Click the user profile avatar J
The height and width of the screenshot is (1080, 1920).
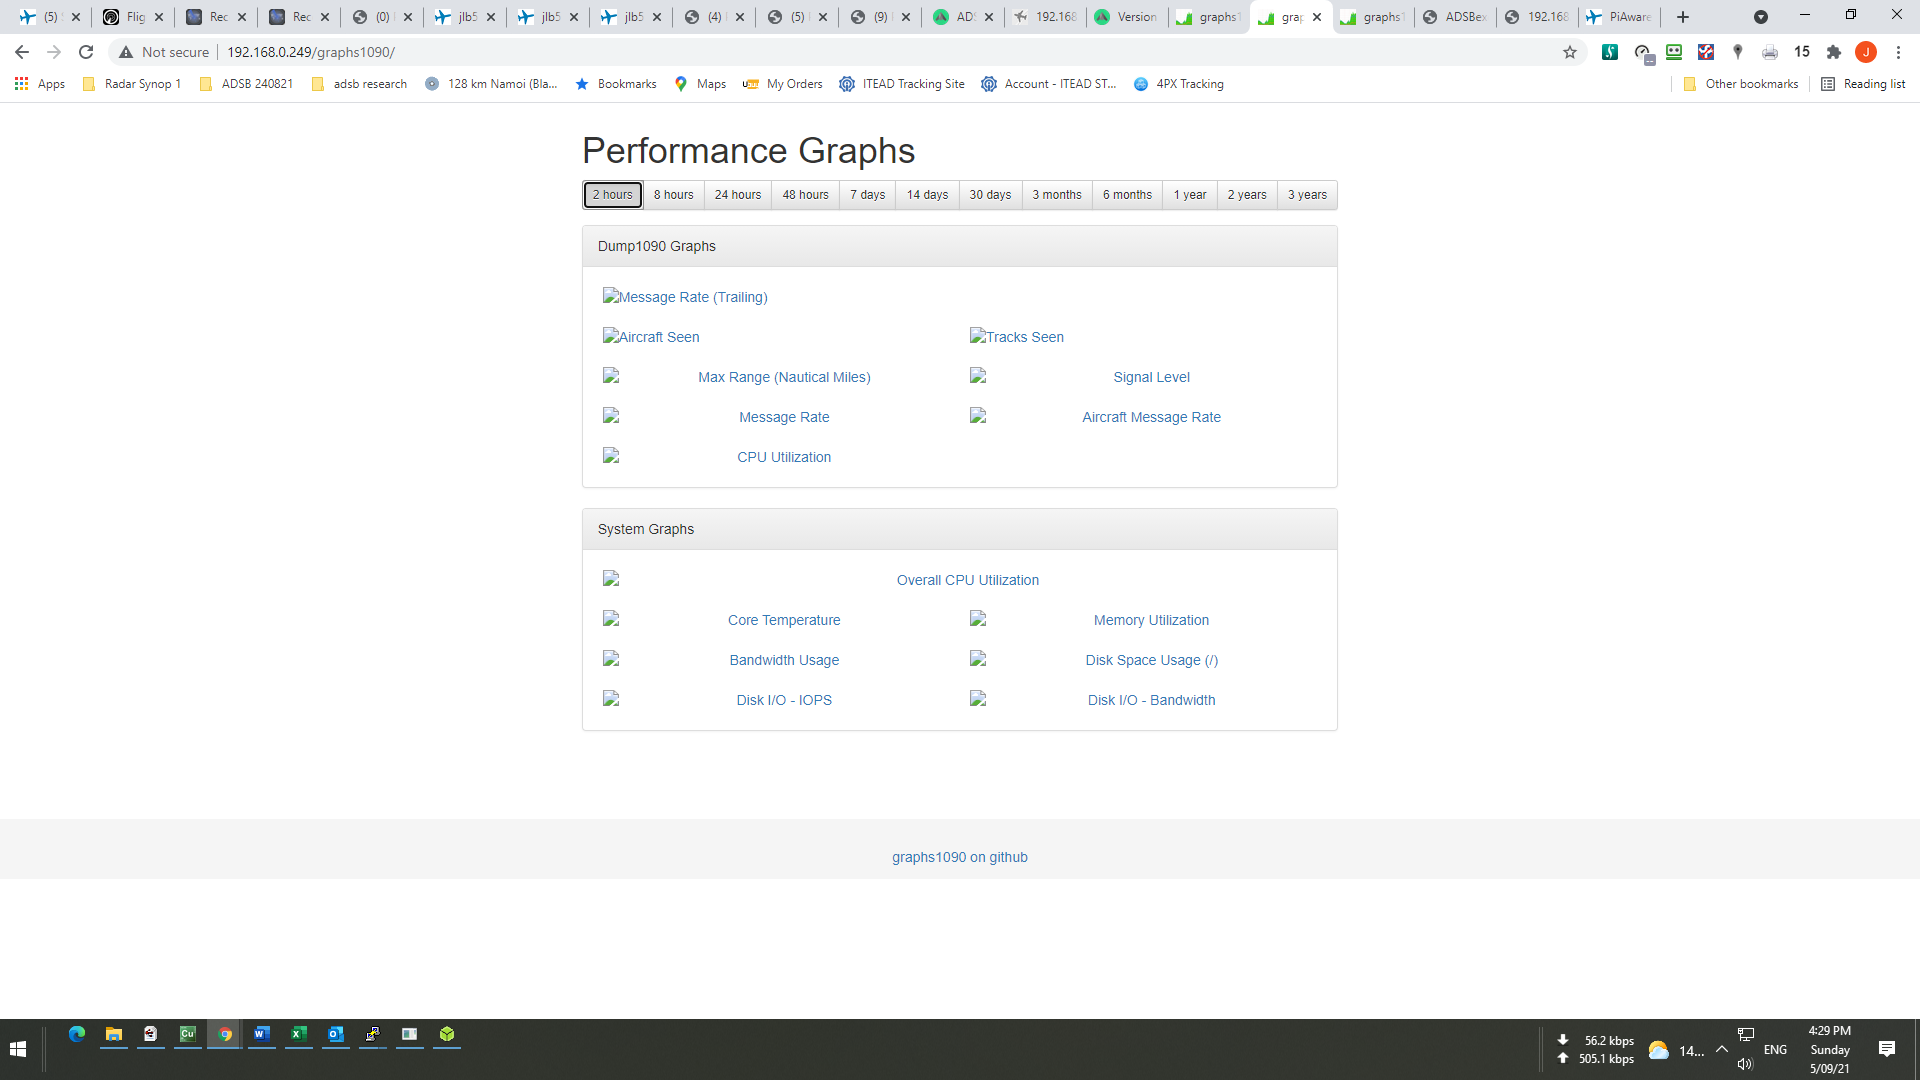1865,52
